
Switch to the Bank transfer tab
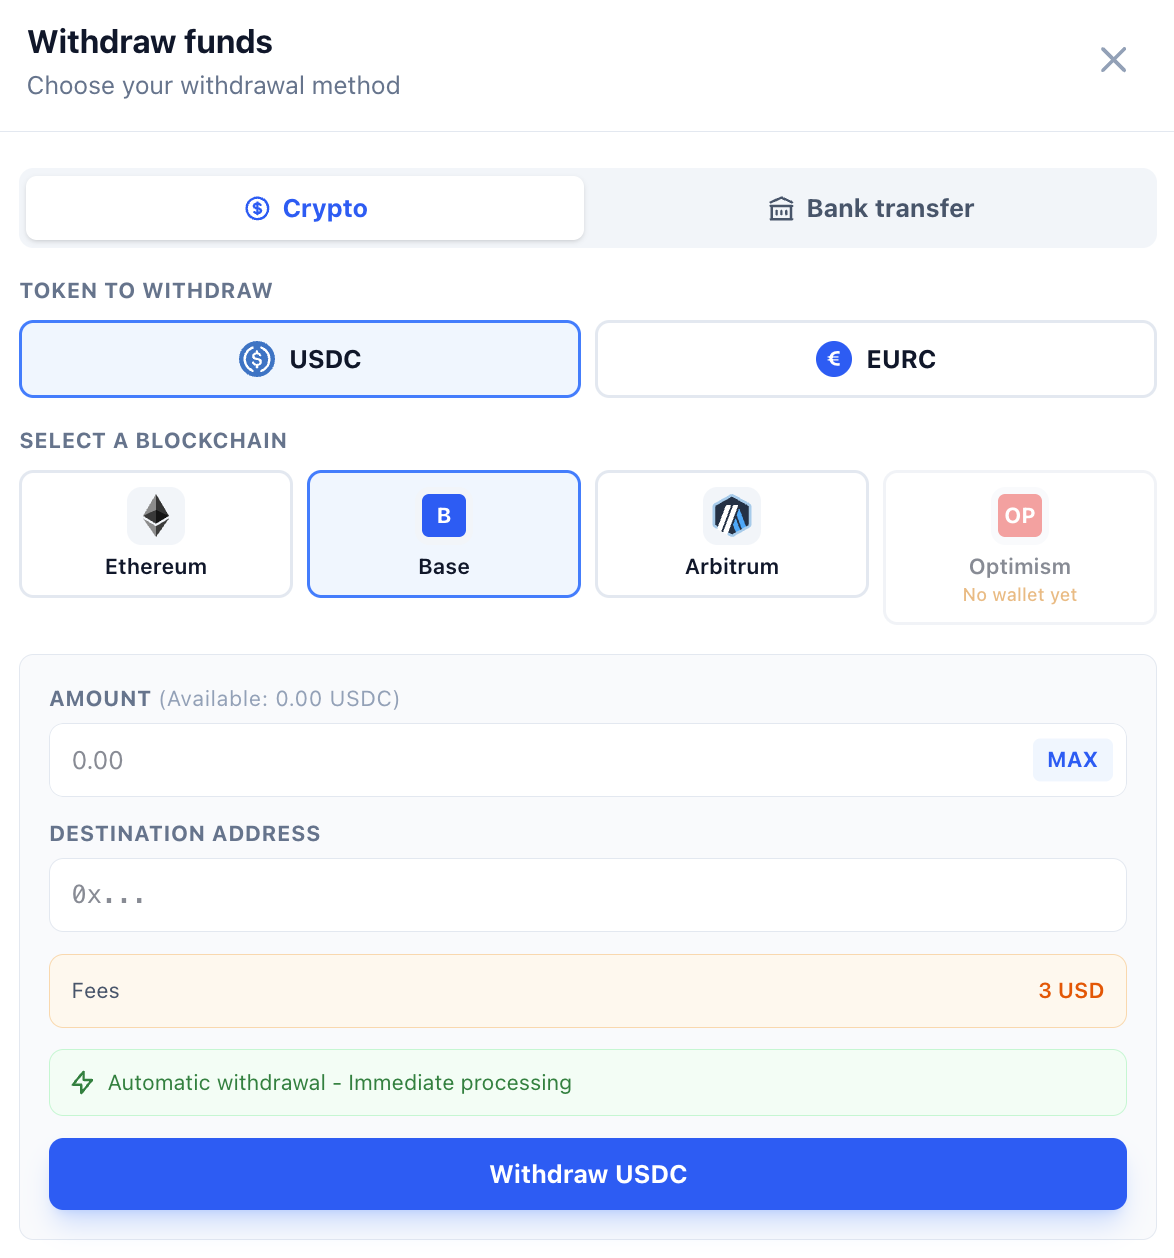[870, 208]
